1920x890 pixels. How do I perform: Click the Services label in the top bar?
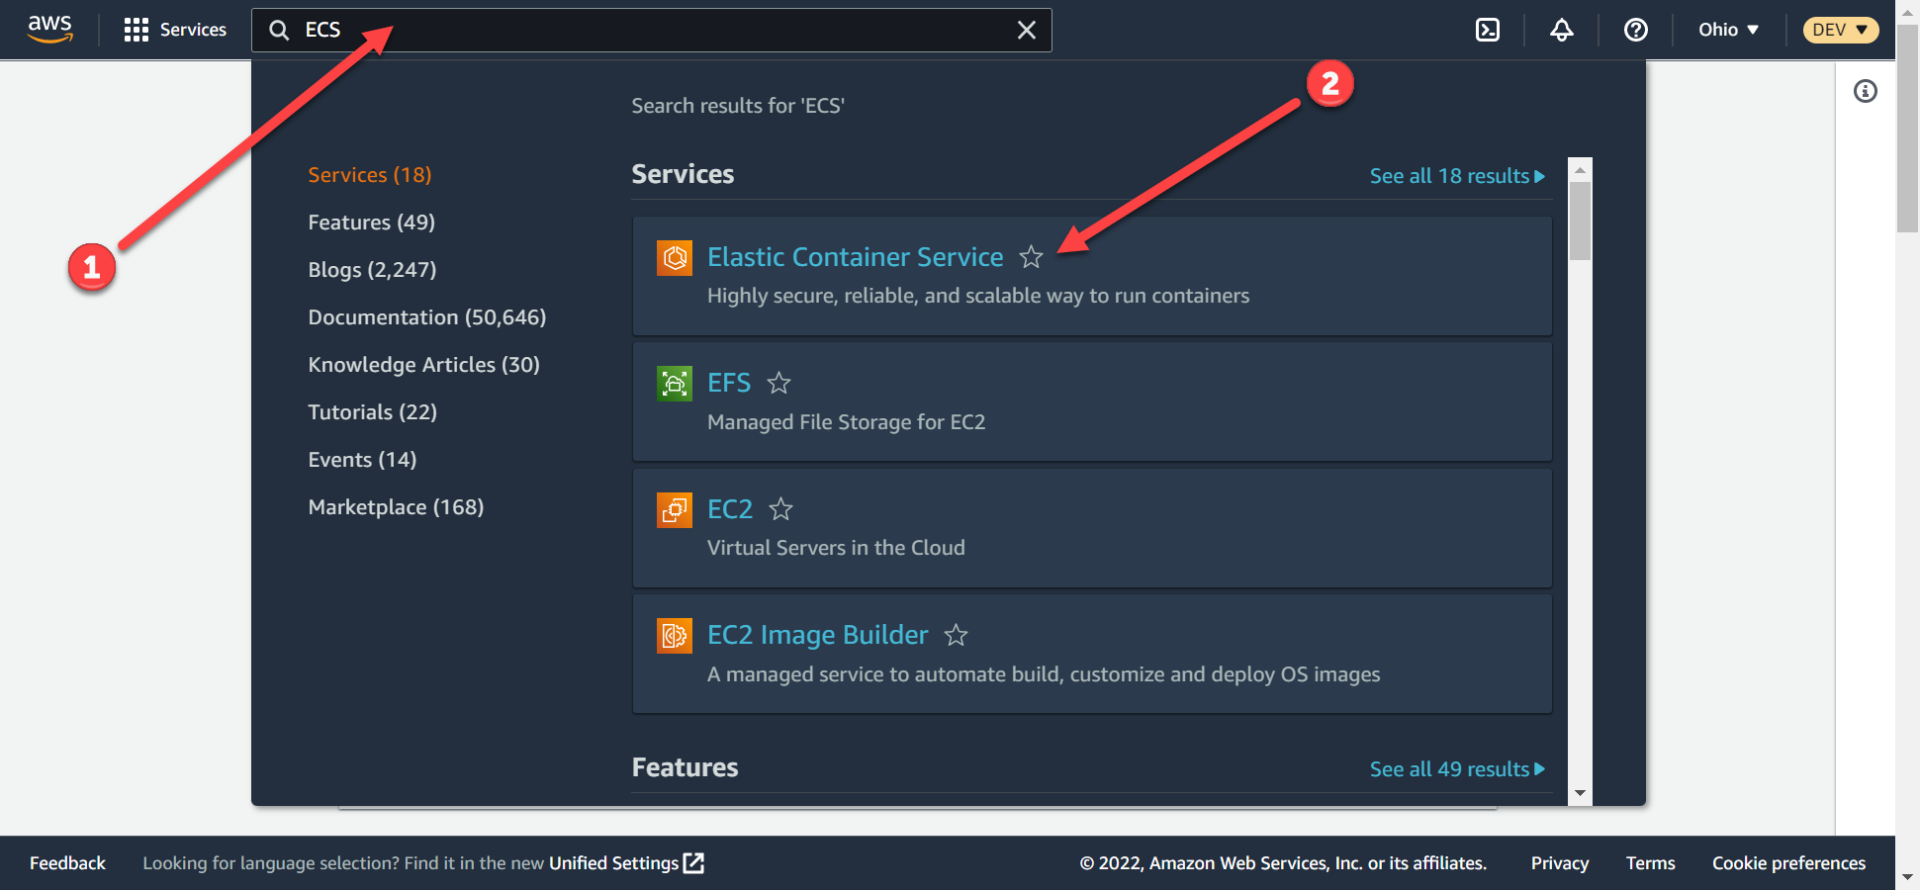point(193,30)
